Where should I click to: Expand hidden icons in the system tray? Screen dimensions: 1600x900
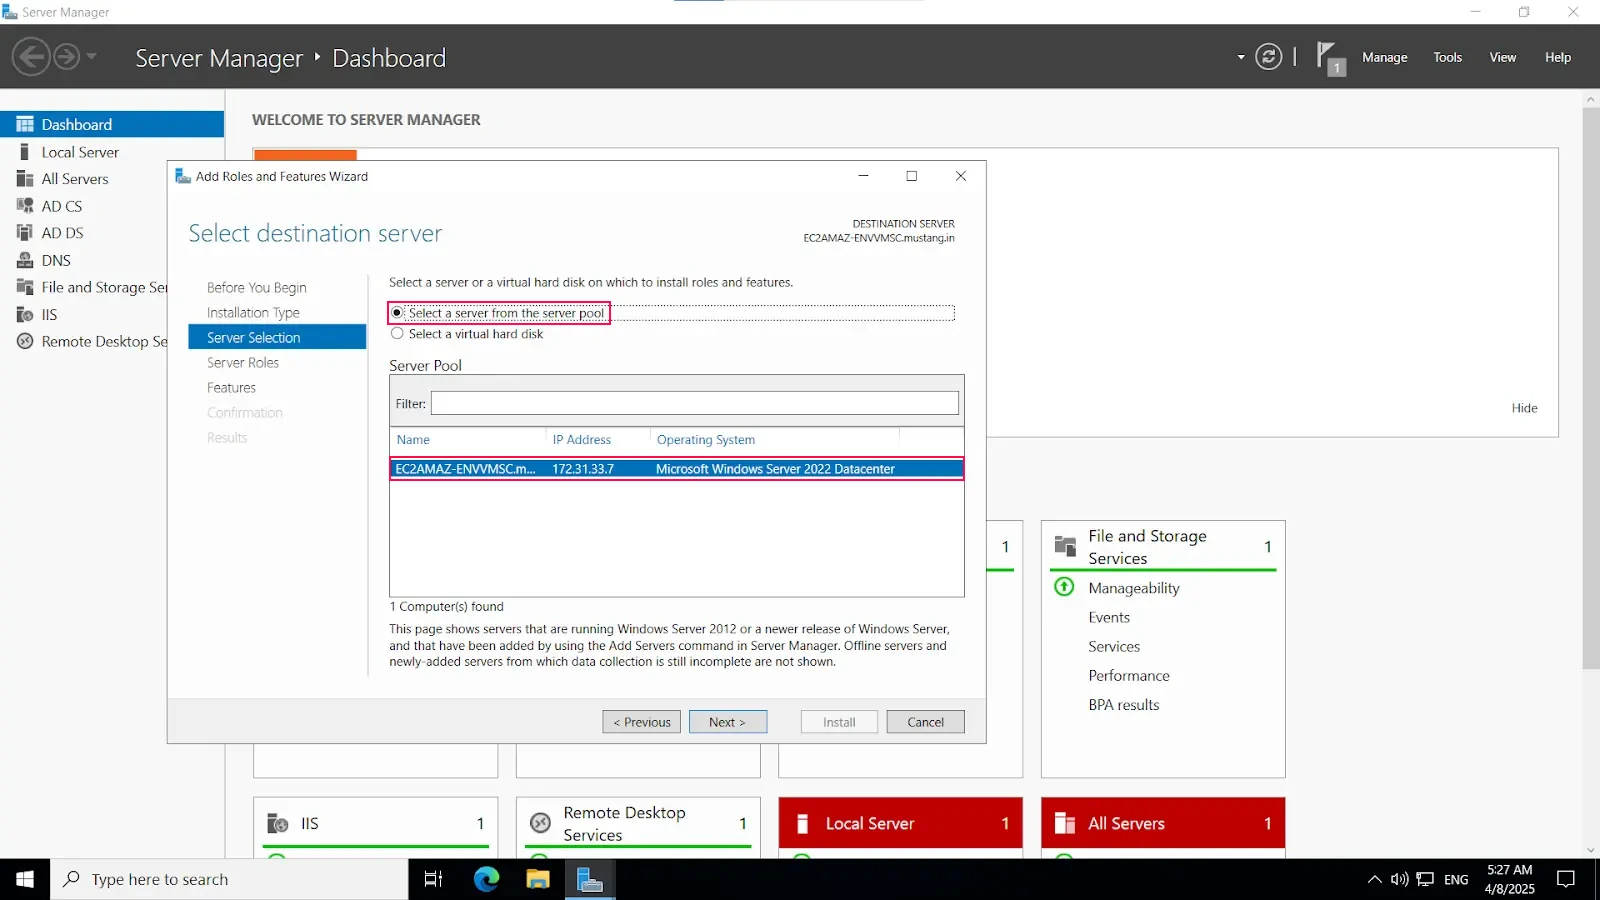tap(1374, 879)
